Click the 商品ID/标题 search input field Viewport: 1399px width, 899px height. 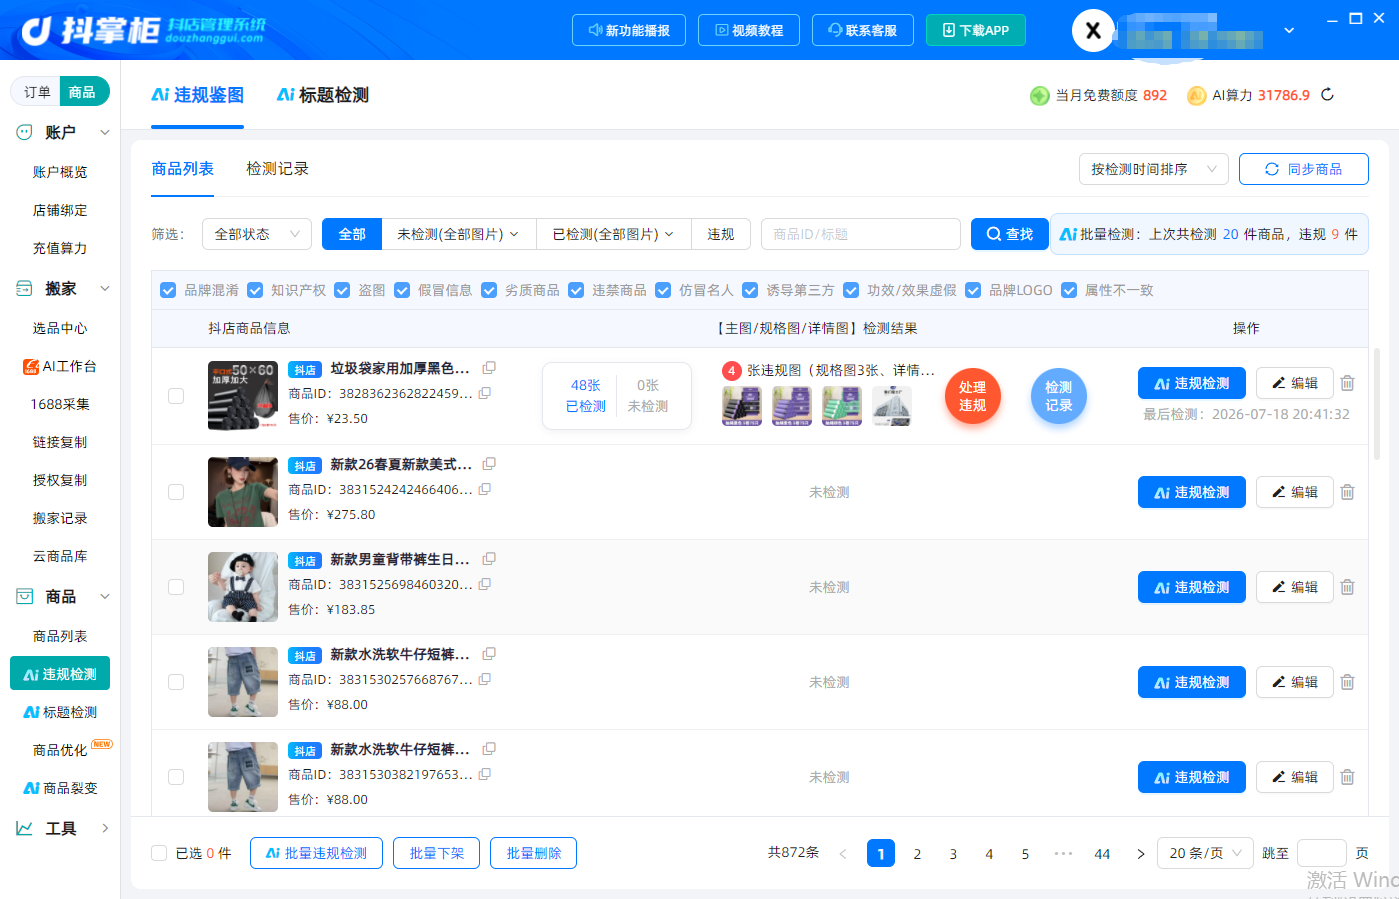click(x=861, y=234)
